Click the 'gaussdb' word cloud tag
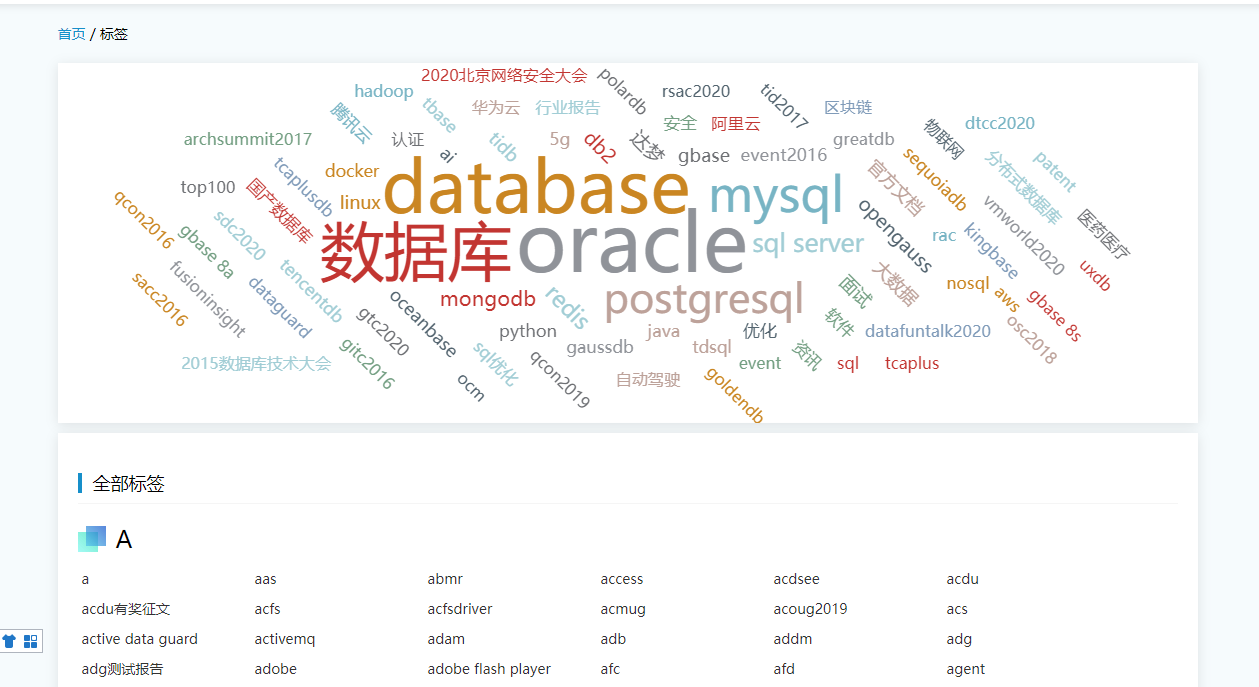The image size is (1259, 687). (x=600, y=347)
